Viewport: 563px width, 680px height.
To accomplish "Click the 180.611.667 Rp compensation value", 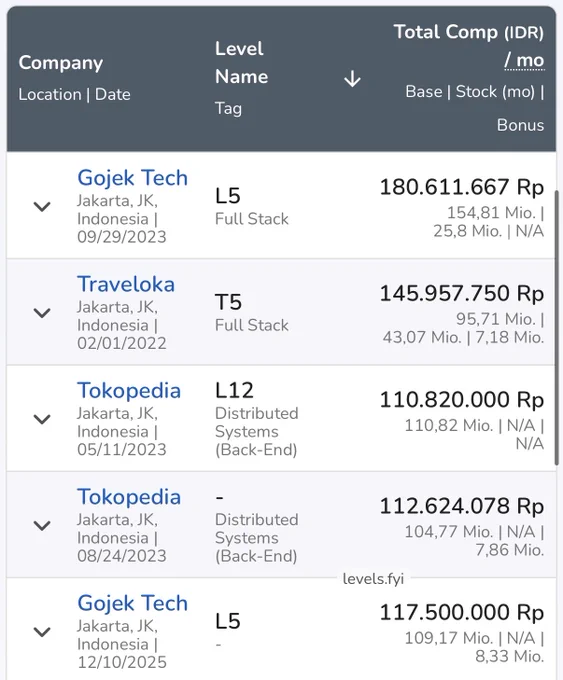I will click(x=462, y=187).
